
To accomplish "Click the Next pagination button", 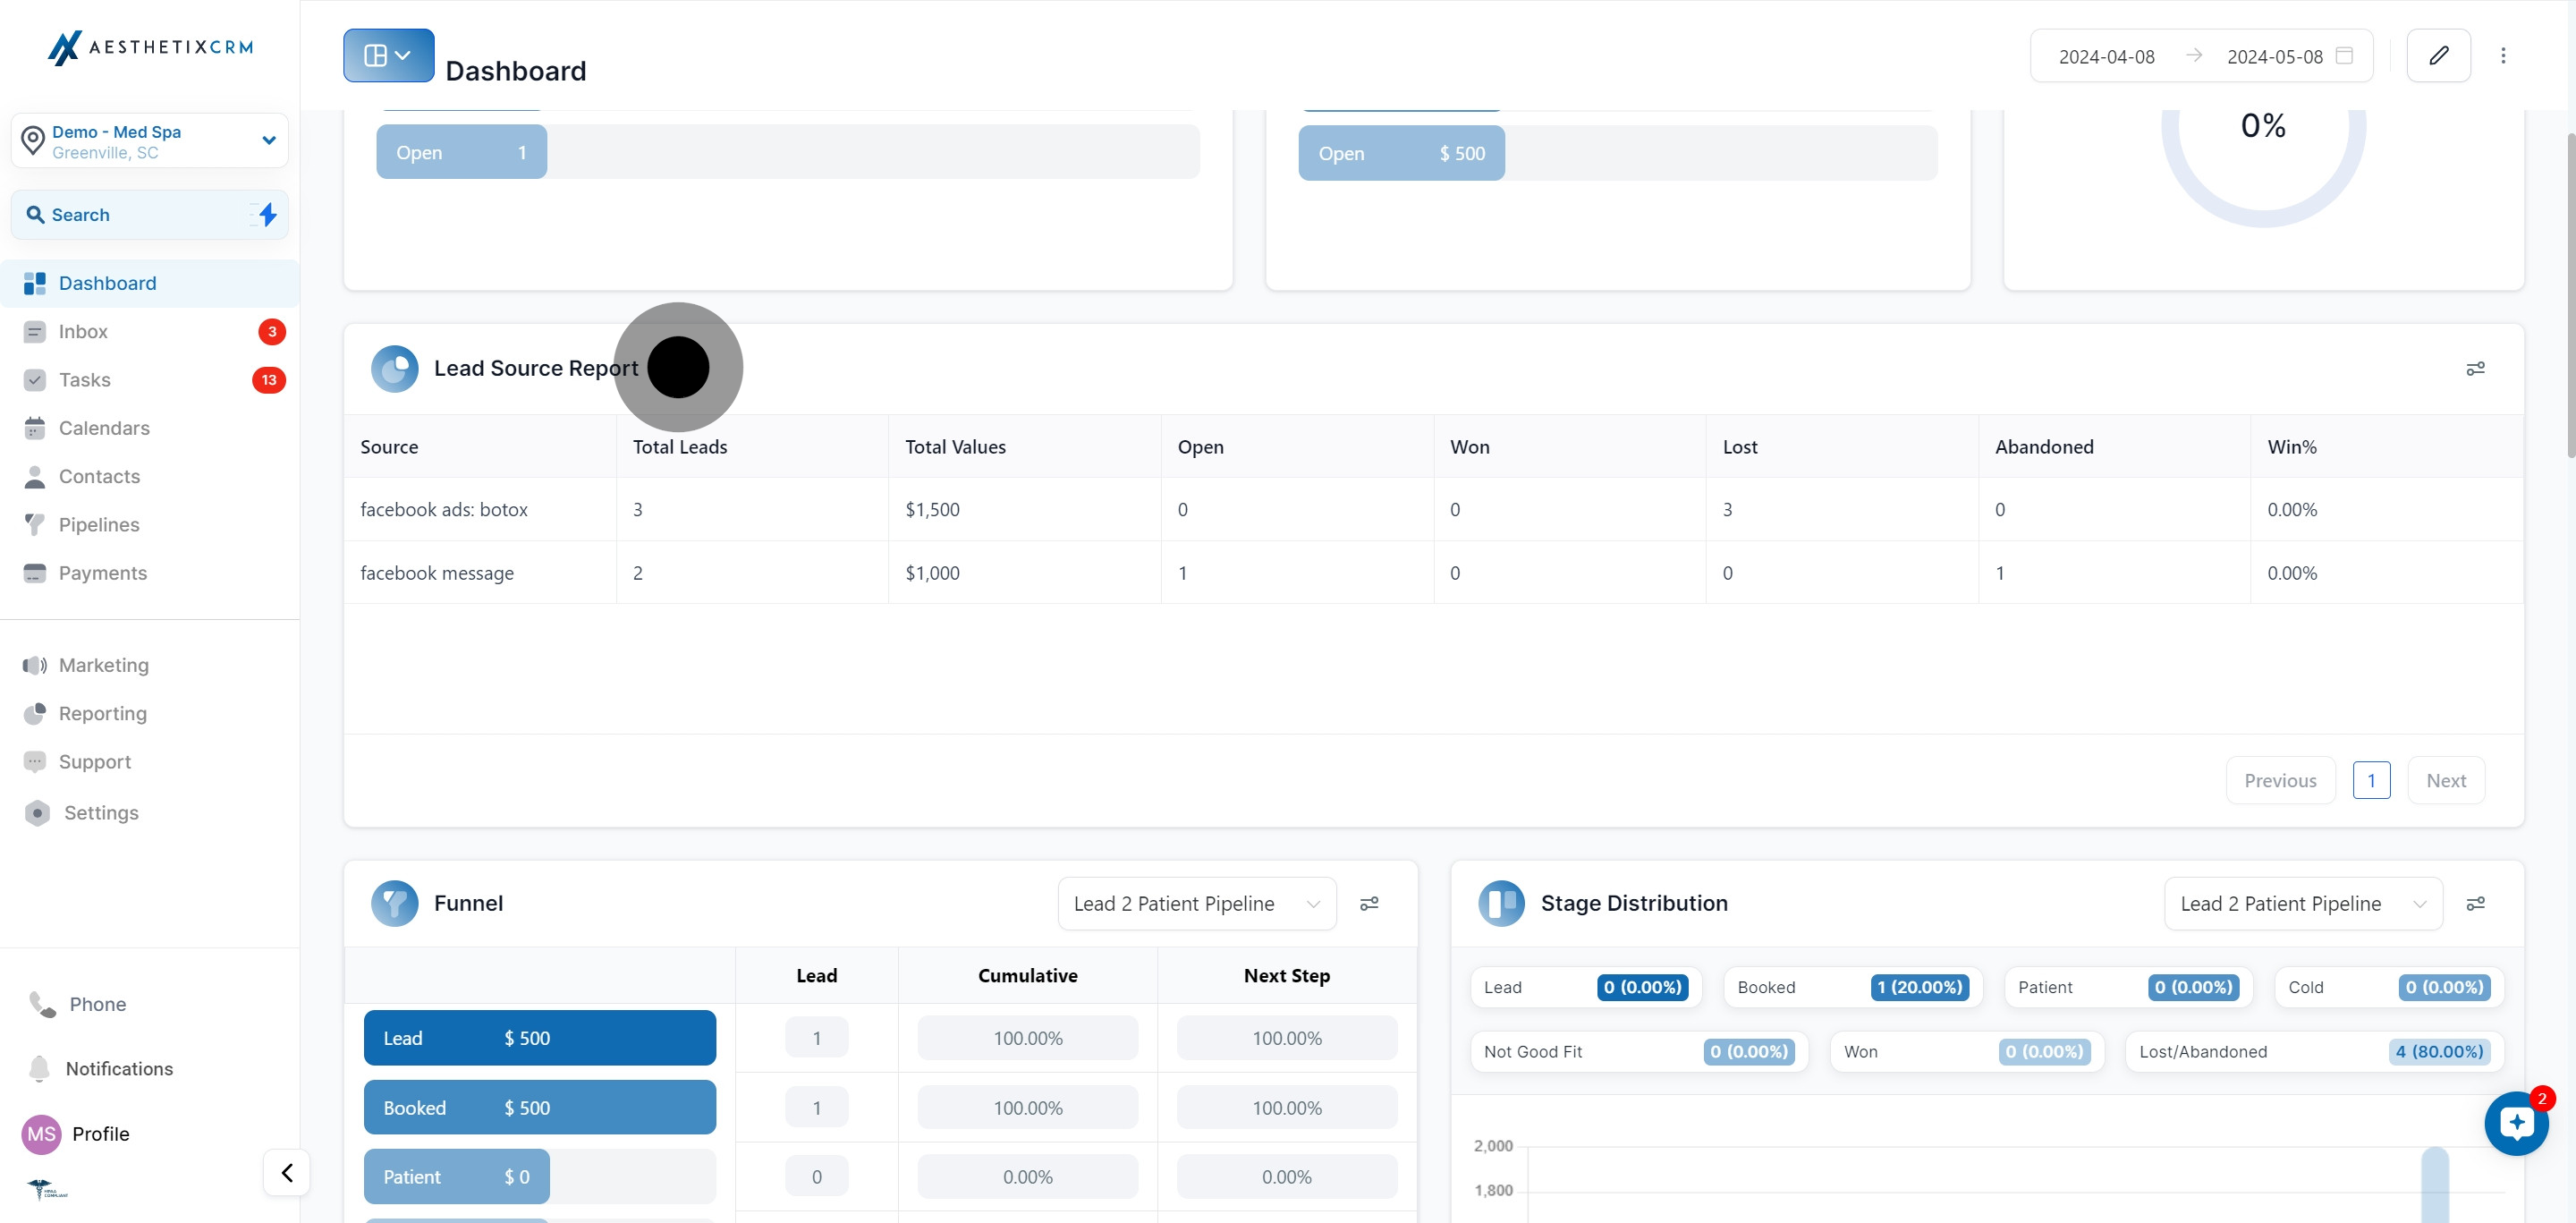I will point(2445,781).
